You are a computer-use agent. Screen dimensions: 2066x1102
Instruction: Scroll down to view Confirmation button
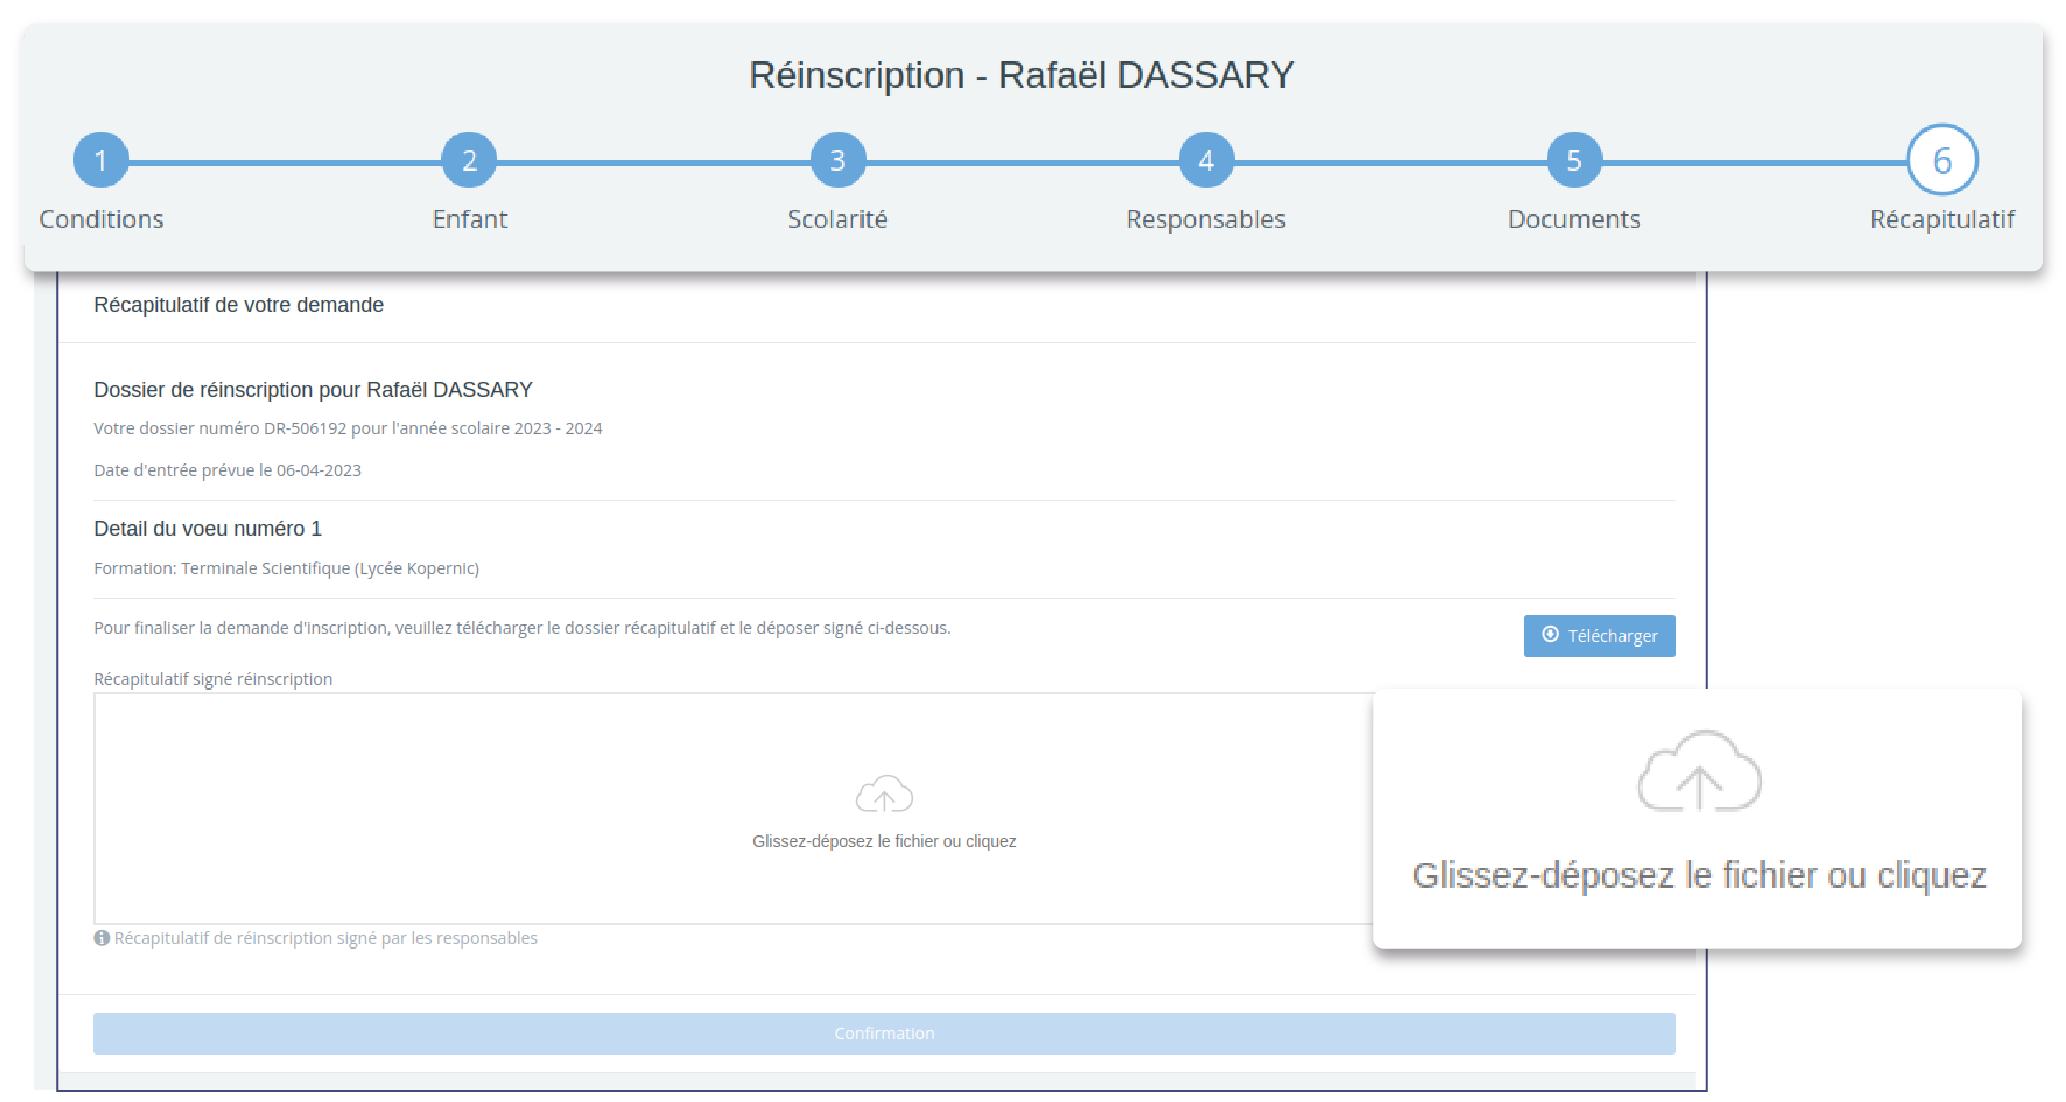coord(883,1031)
